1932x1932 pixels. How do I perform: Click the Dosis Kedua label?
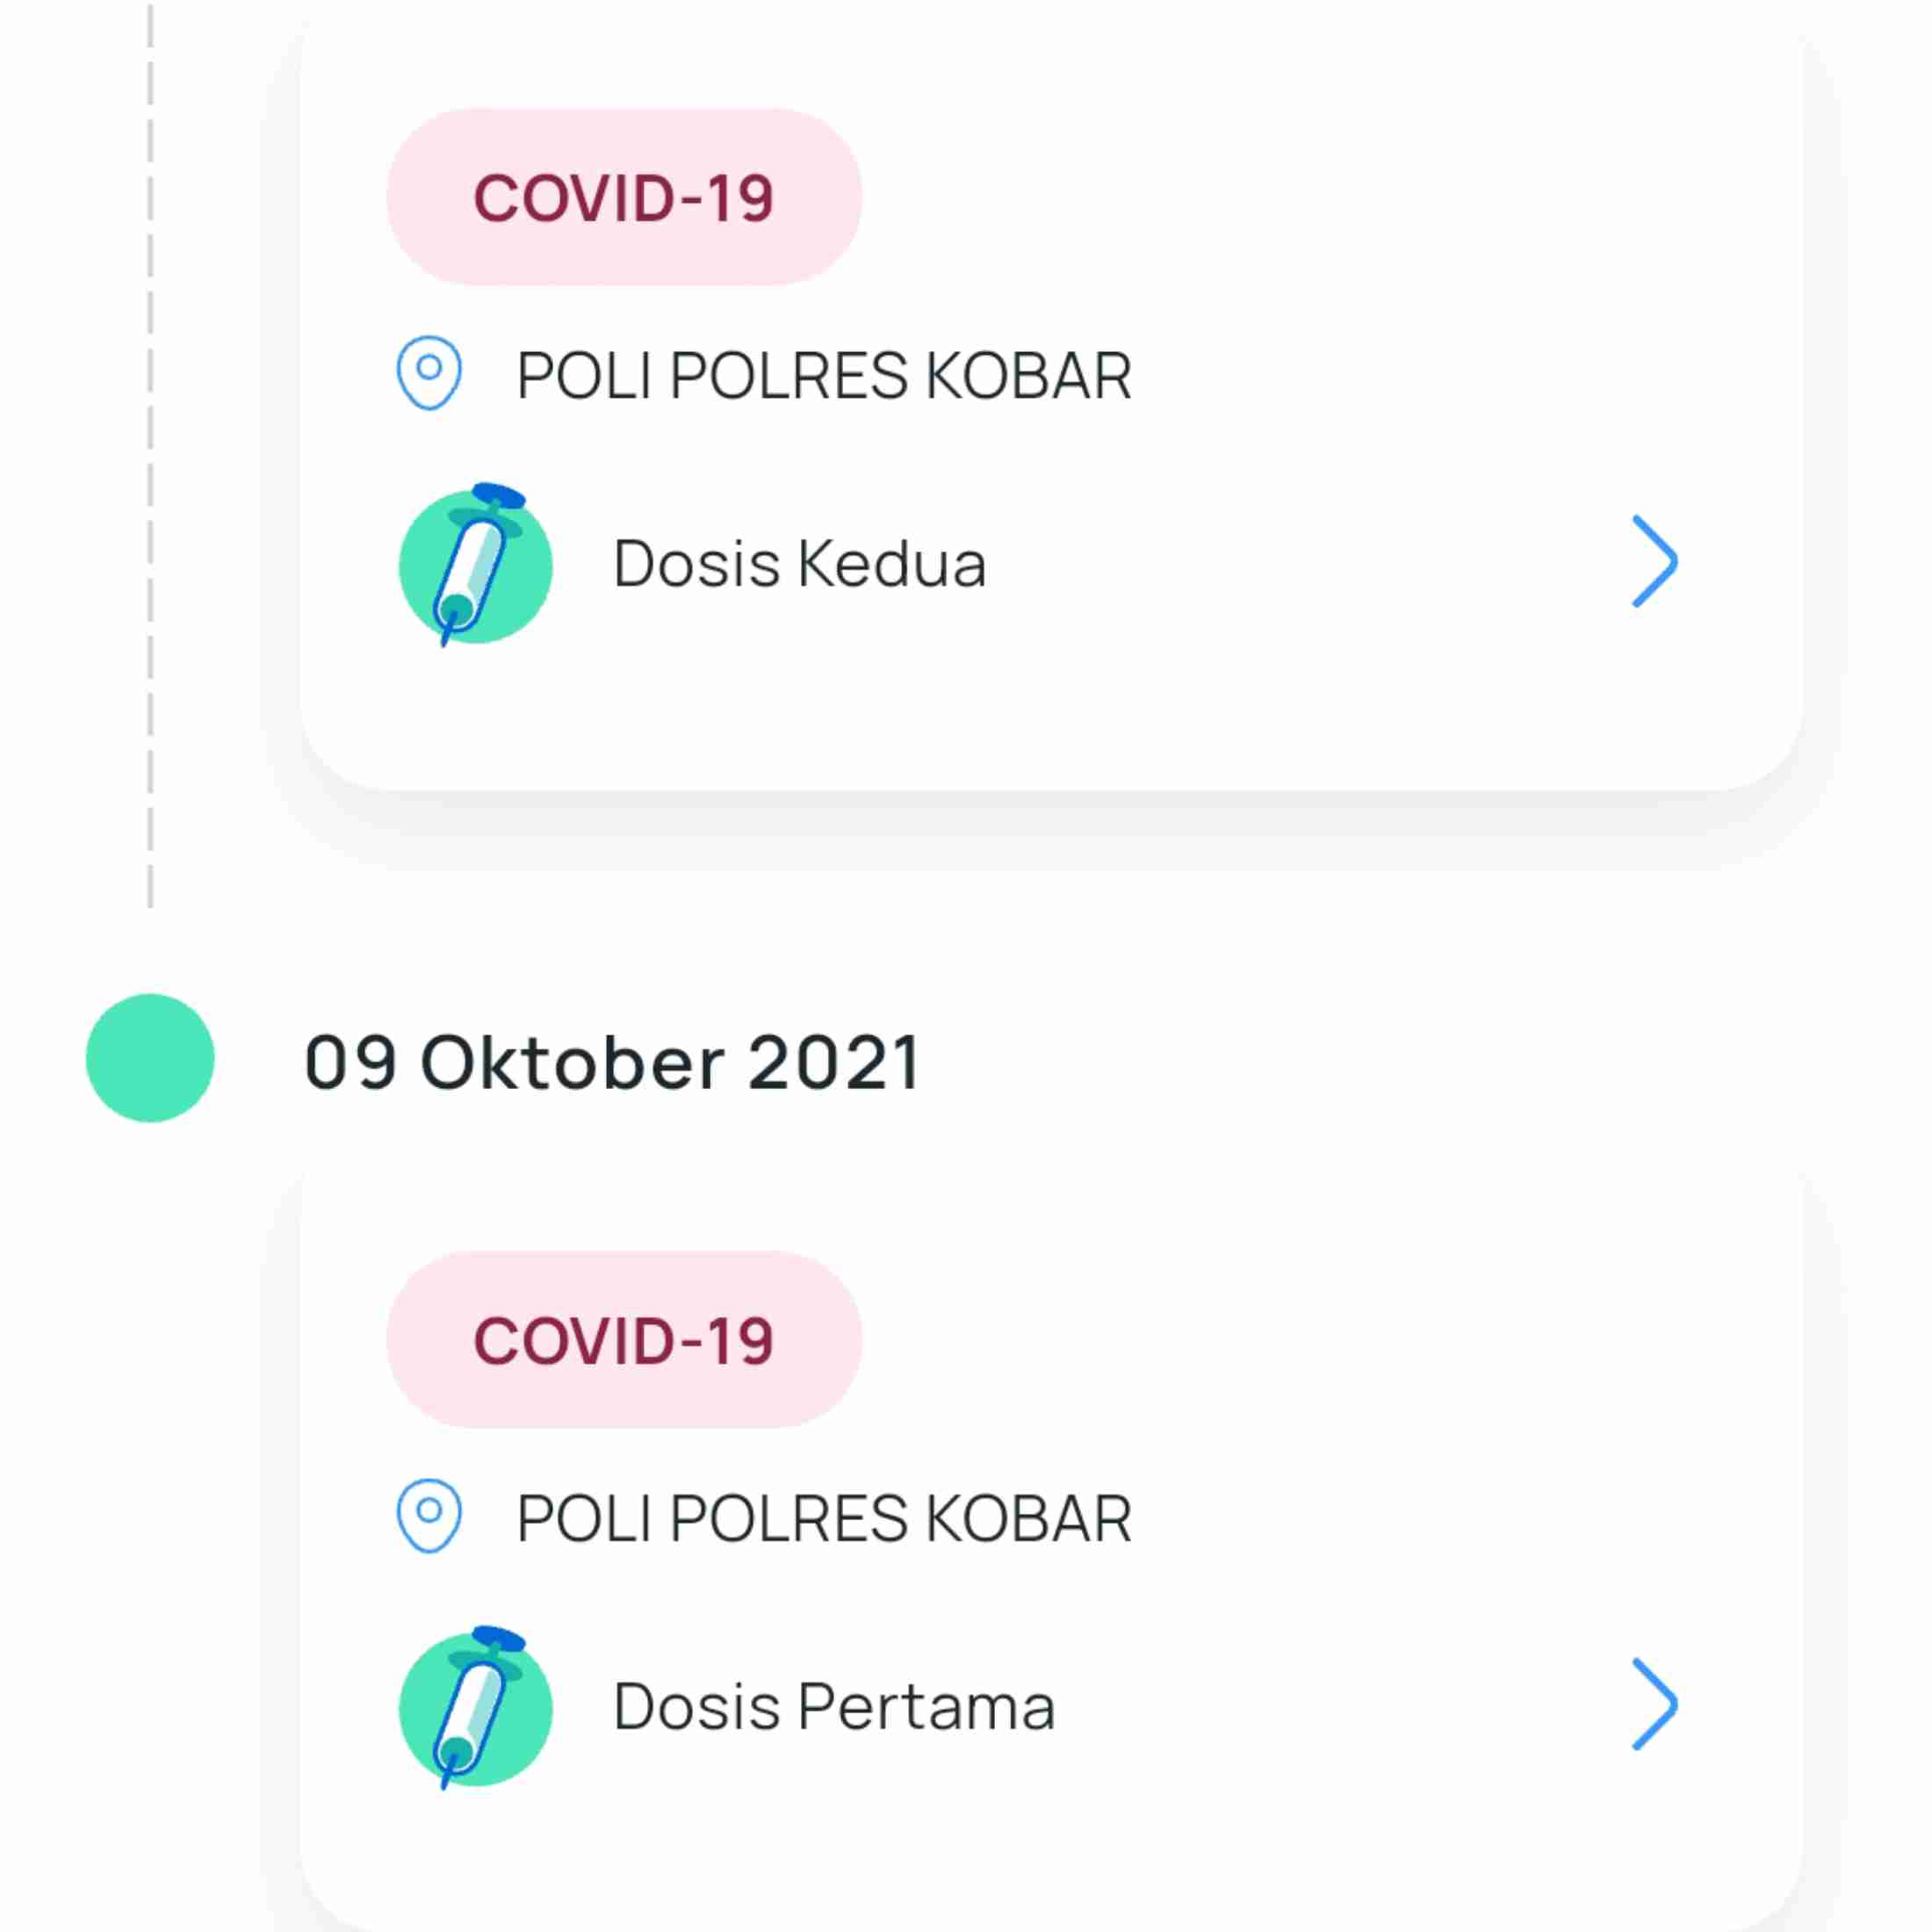[799, 564]
